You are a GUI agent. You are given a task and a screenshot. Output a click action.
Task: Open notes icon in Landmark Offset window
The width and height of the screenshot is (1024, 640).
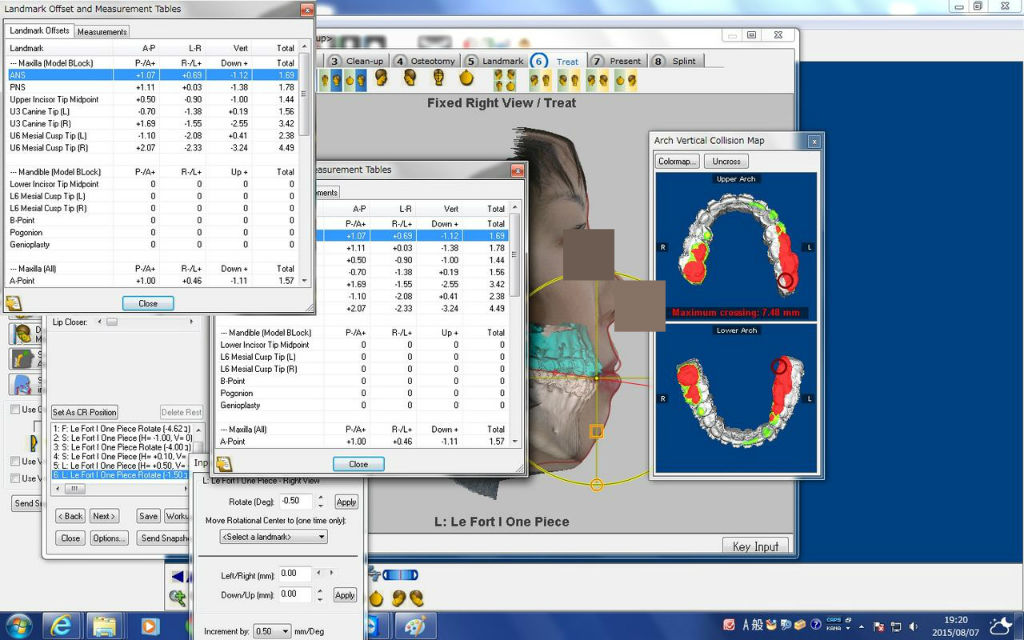coord(13,303)
